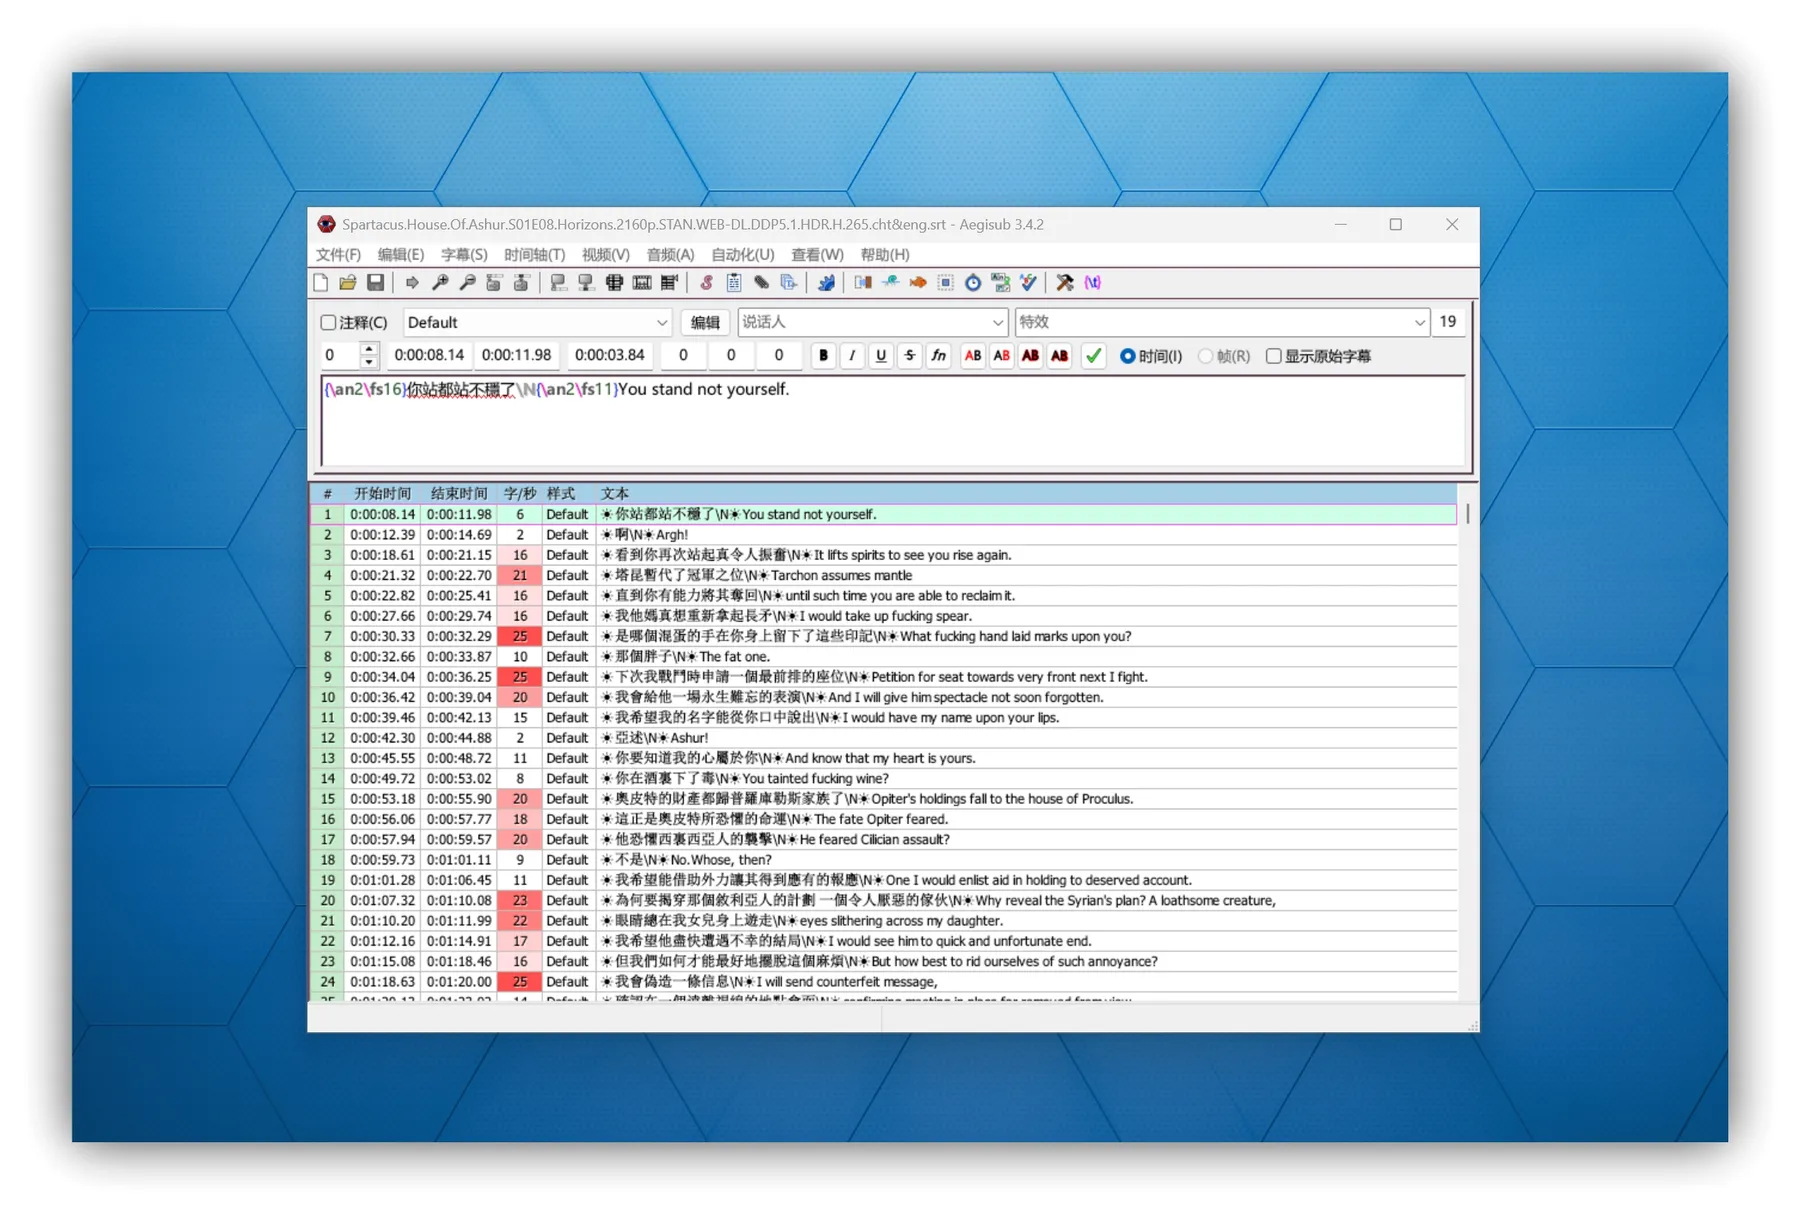This screenshot has height=1214, width=1800.
Task: Toggle bold formatting button
Action: coord(823,355)
